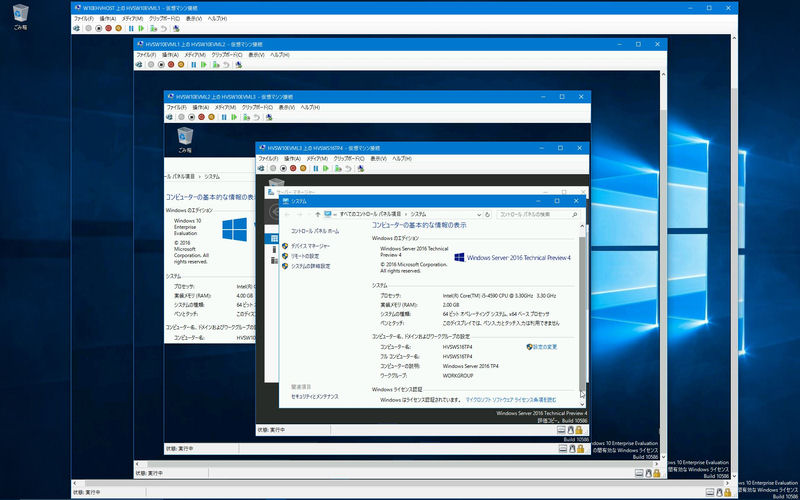Click Dashboard icon in Server Manager sidebar

pos(274,238)
